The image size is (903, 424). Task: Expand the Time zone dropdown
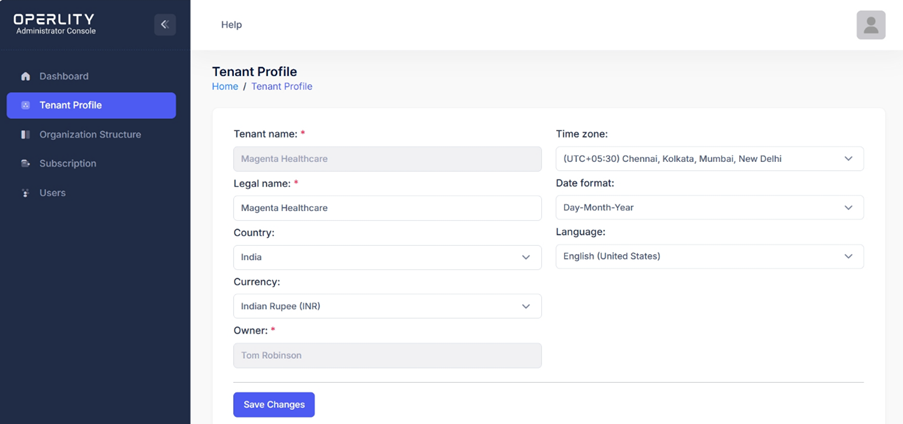tap(709, 158)
